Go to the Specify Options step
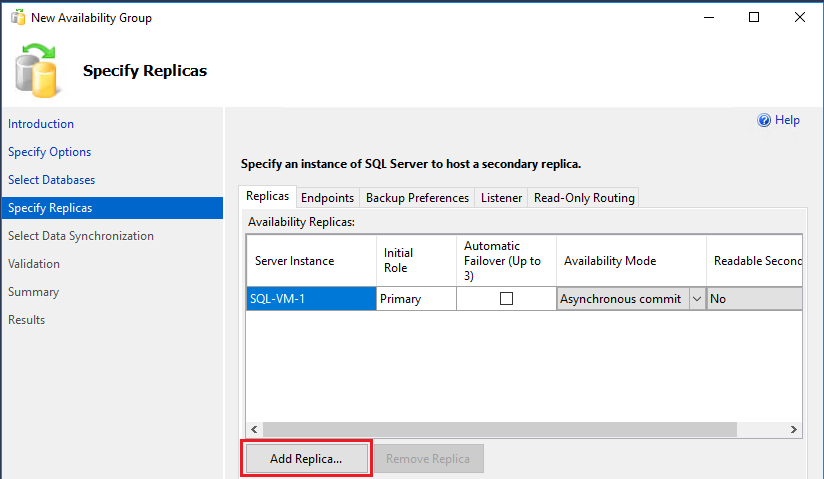 (x=50, y=152)
